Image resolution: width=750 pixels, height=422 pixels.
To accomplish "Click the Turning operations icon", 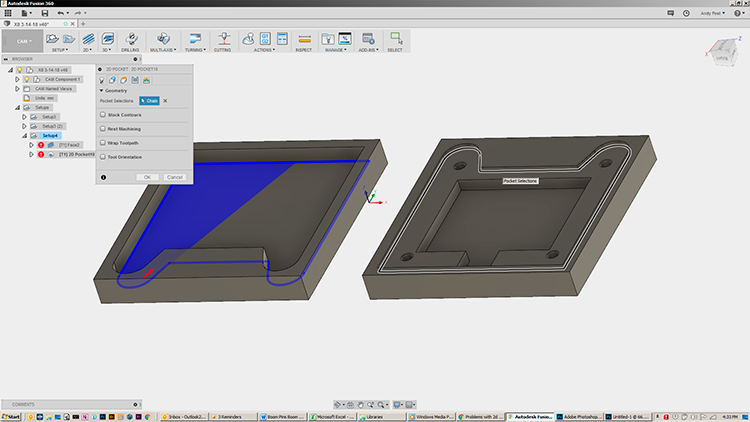I will click(195, 39).
